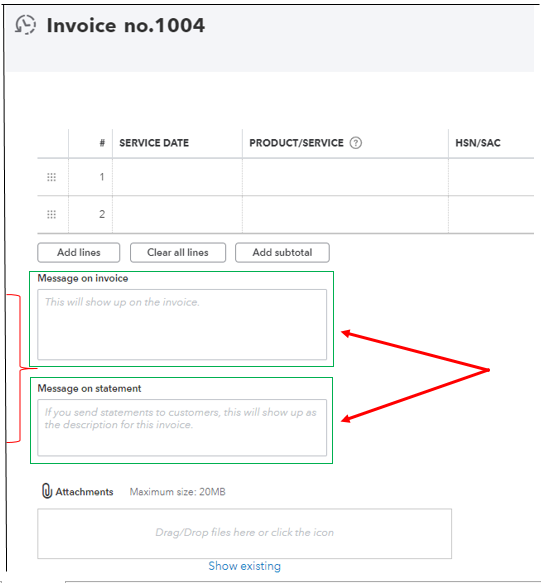Click the Add subtotal button
The width and height of the screenshot is (541, 583).
(282, 252)
